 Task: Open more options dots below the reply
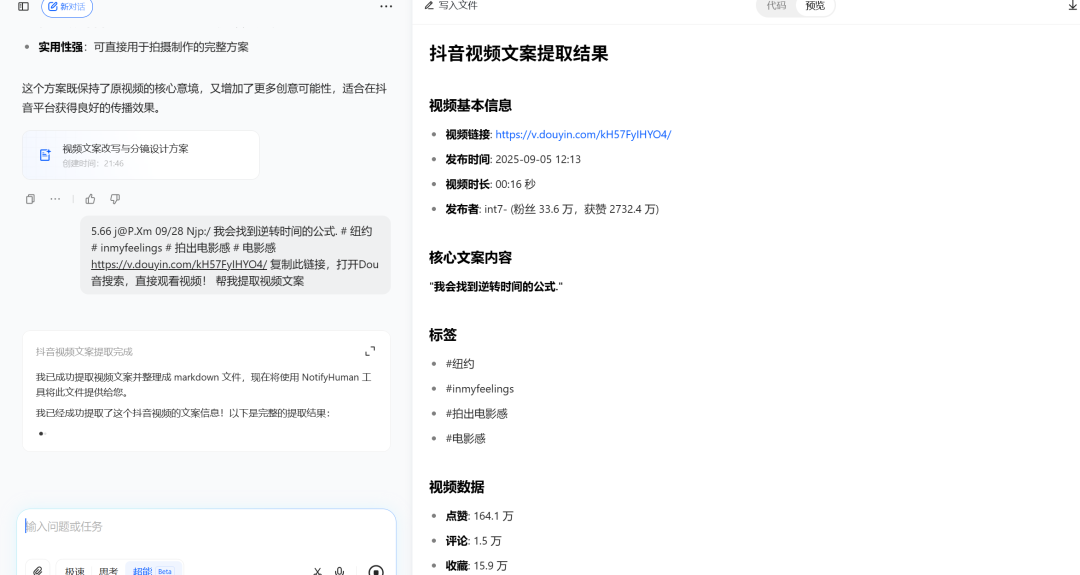coord(55,199)
